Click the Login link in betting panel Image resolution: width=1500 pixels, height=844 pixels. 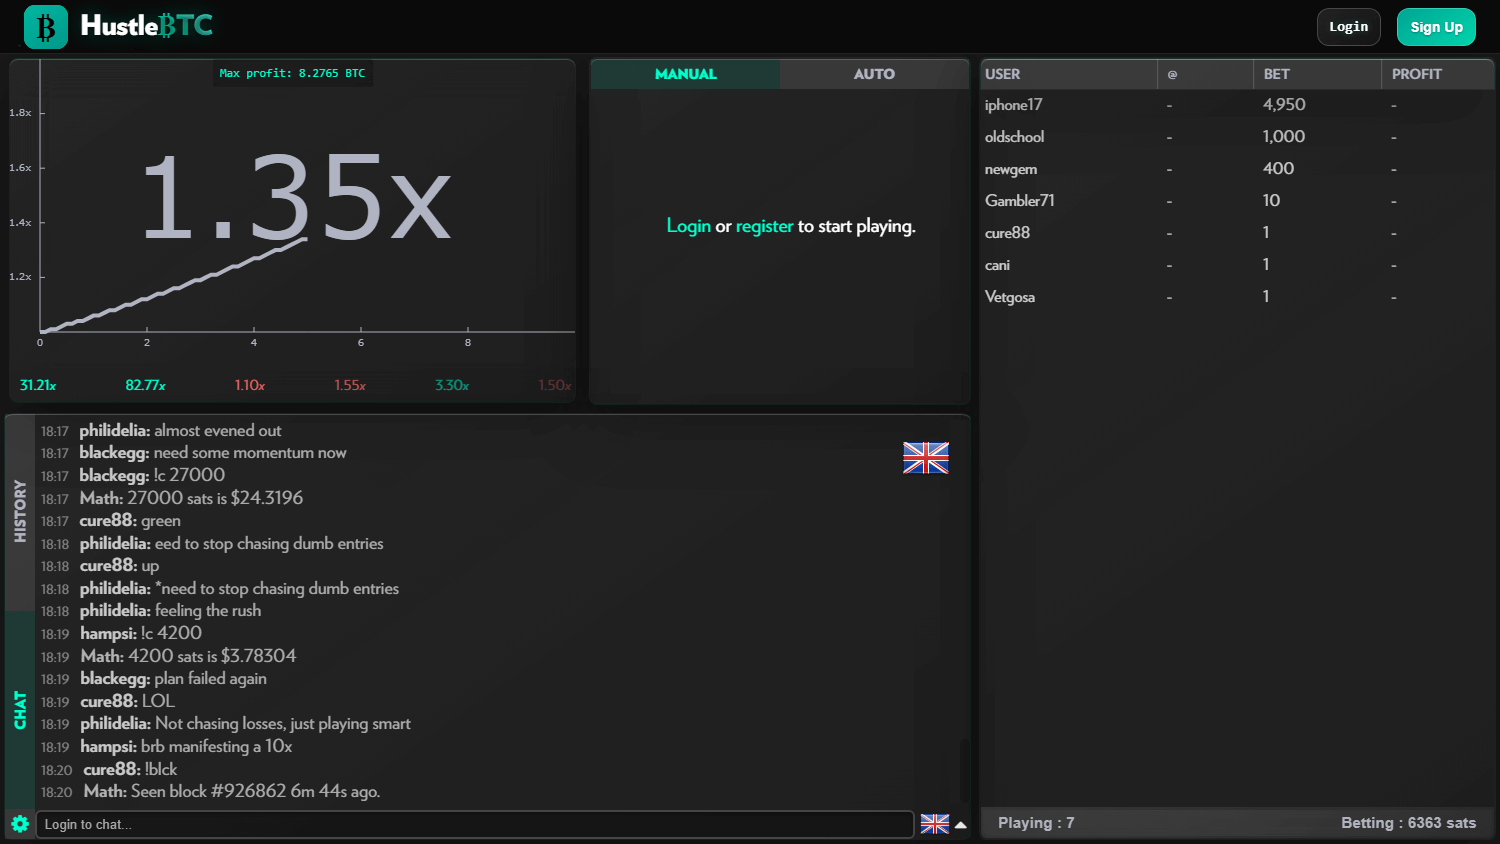pyautogui.click(x=688, y=226)
